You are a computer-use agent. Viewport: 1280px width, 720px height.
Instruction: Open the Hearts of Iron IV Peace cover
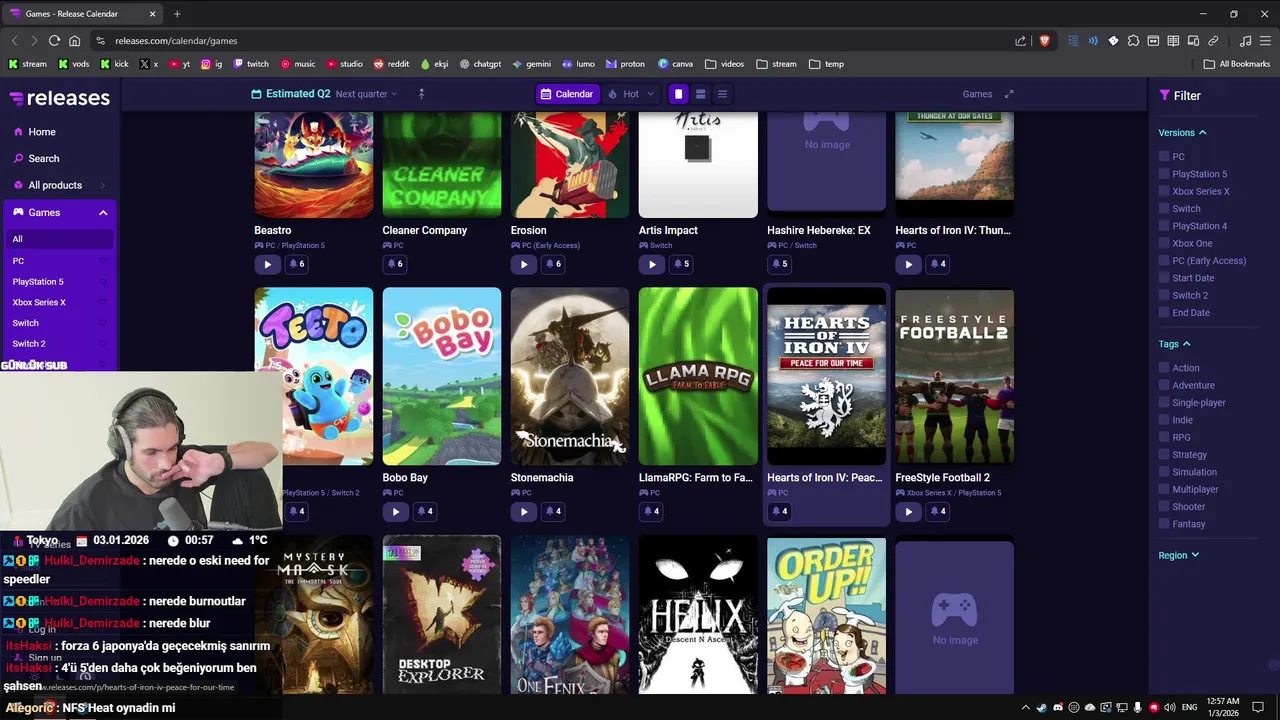tap(826, 376)
